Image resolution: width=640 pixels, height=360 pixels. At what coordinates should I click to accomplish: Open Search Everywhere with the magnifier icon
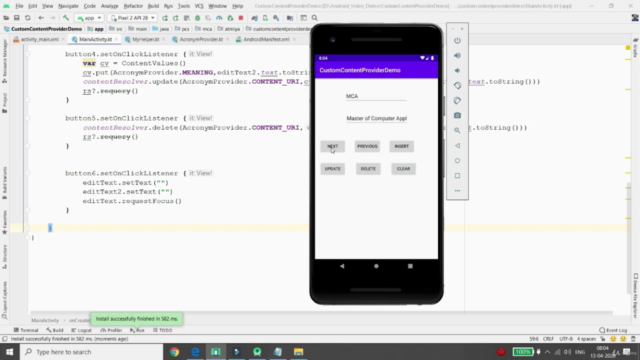pyautogui.click(x=315, y=18)
